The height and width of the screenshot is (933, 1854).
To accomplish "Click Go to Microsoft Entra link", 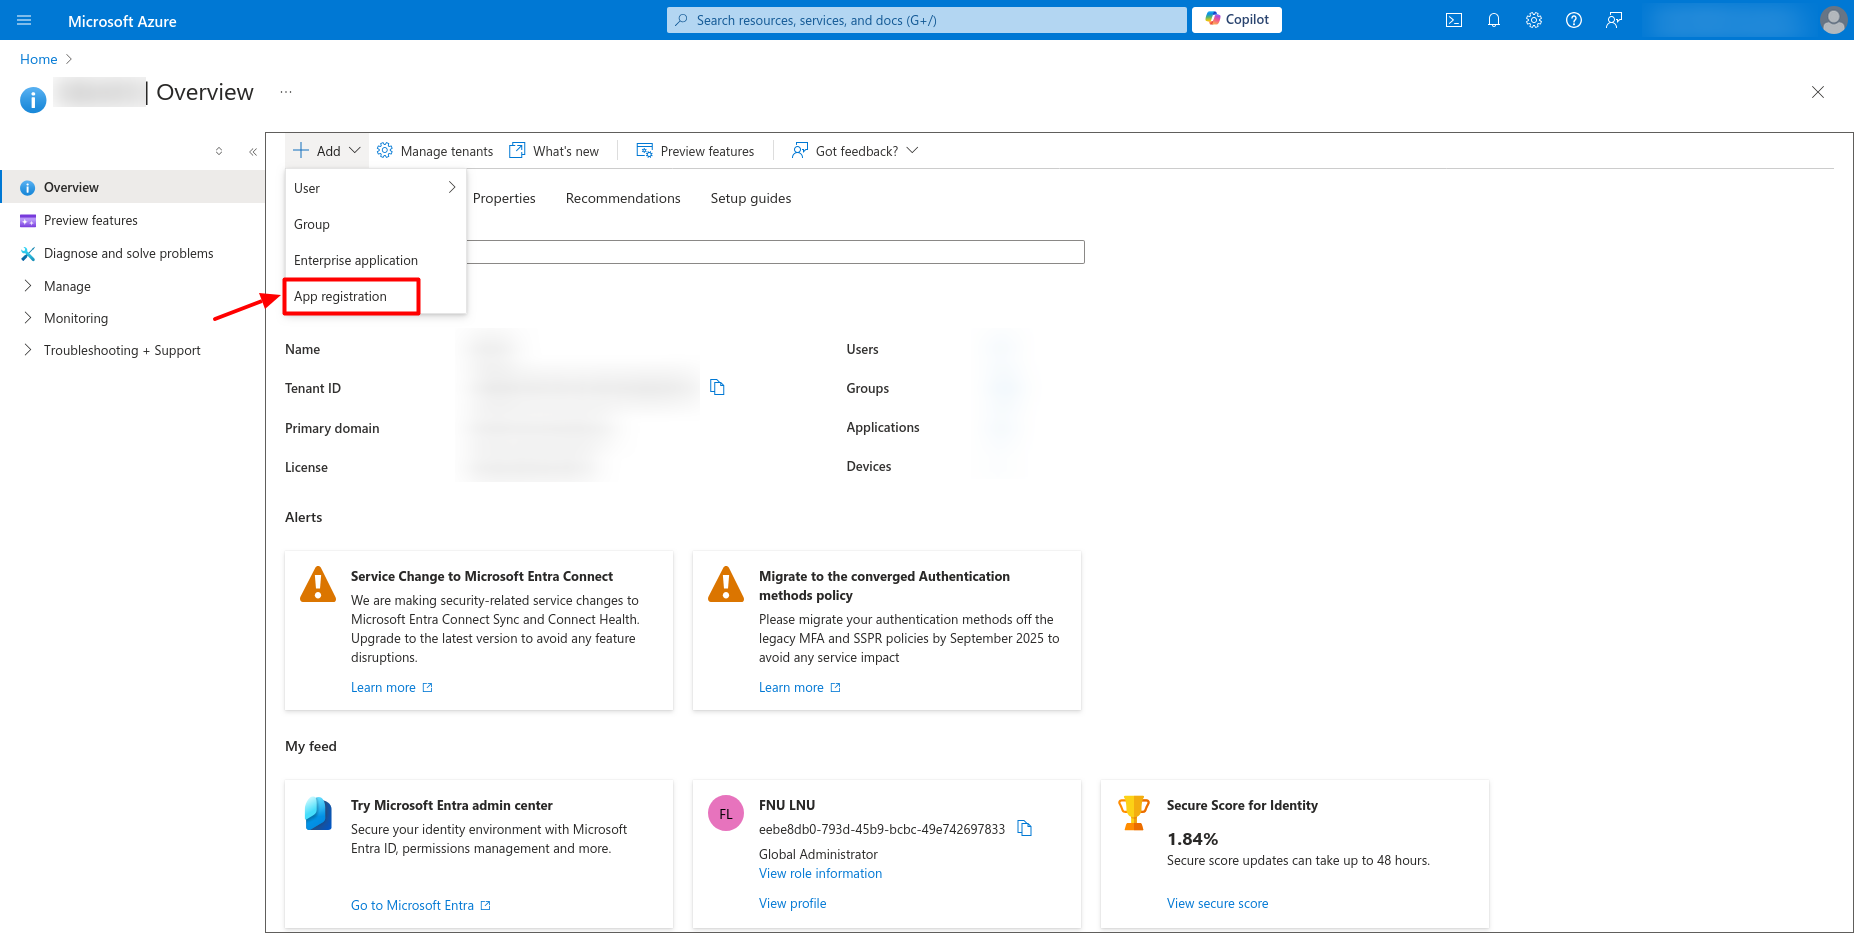I will pyautogui.click(x=412, y=905).
